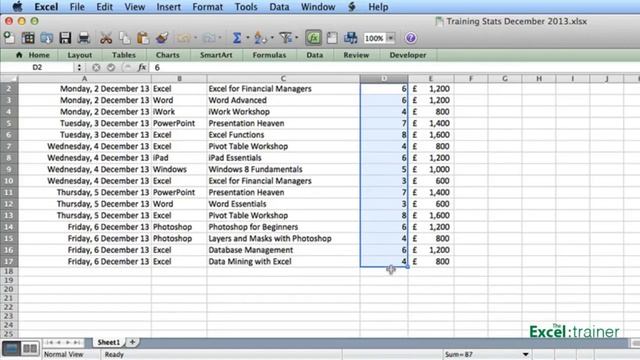
Task: Open the Media Browser icon
Action: click(351, 38)
